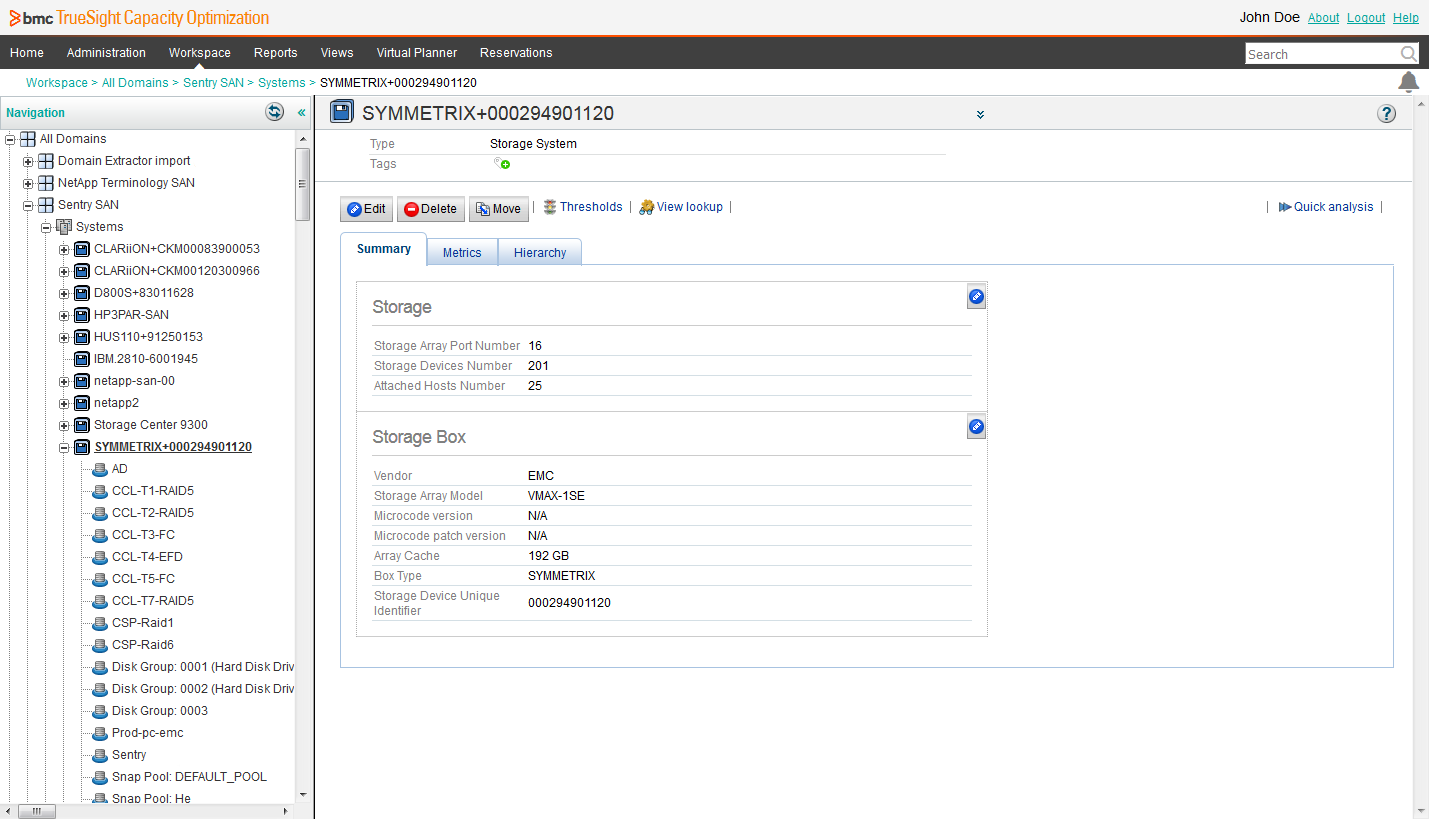Click the CSP-Raid6 pool icon

tap(100, 645)
